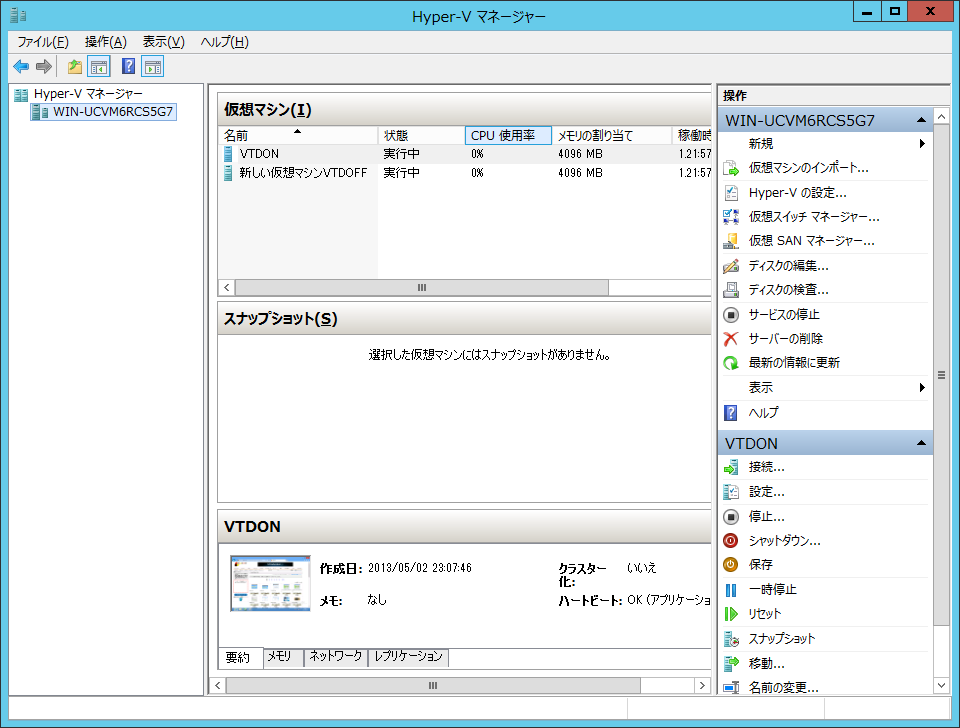This screenshot has width=960, height=728.
Task: Switch to the ネットワーク tab
Action: (336, 656)
